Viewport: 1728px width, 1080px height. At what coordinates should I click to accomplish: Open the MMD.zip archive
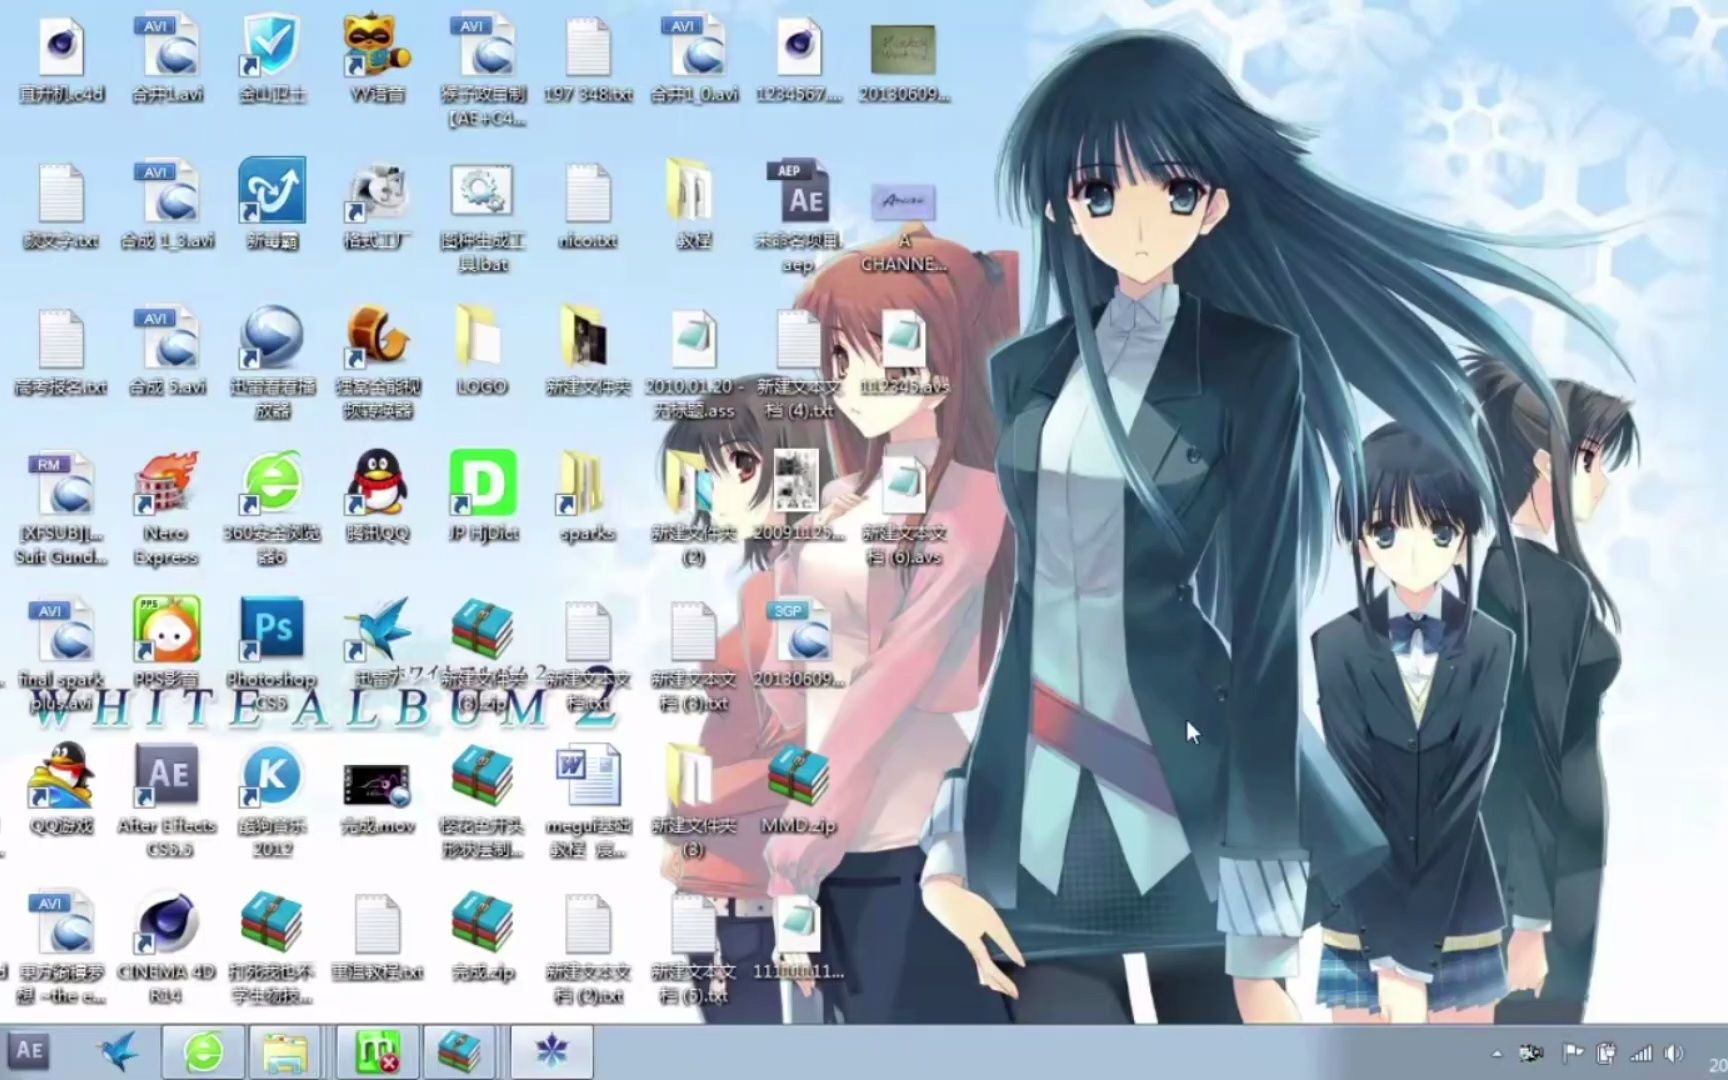click(799, 791)
